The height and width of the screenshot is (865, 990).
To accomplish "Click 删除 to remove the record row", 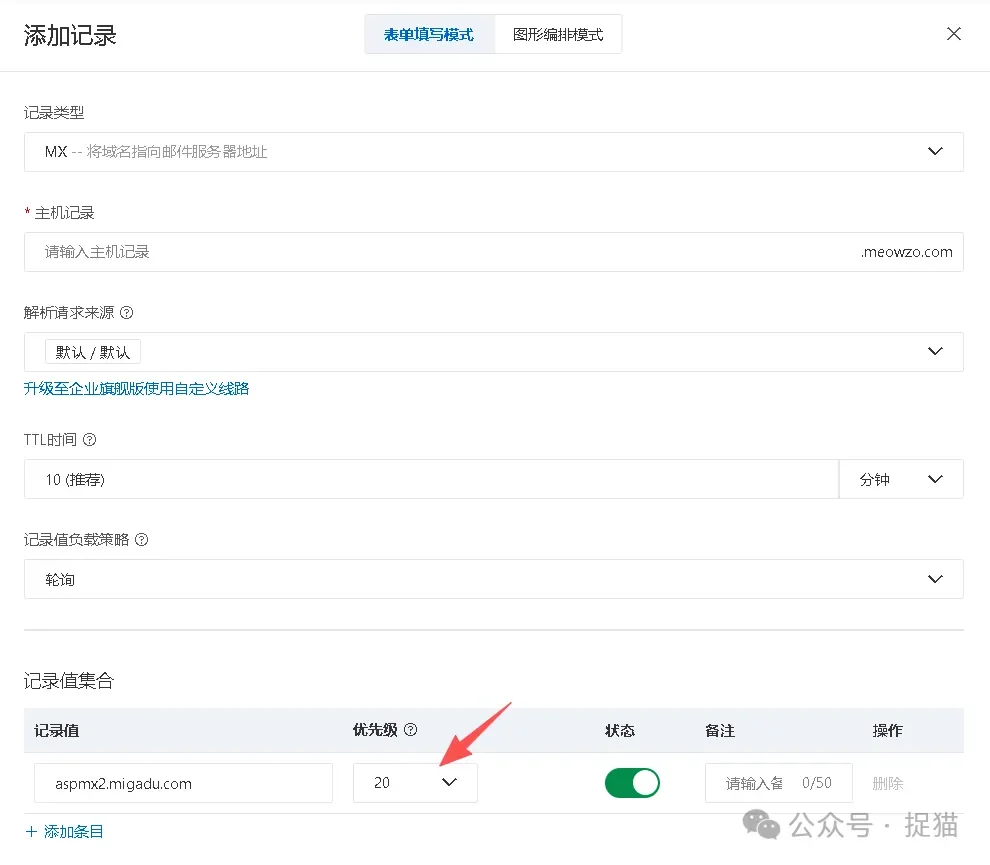I will pos(887,783).
